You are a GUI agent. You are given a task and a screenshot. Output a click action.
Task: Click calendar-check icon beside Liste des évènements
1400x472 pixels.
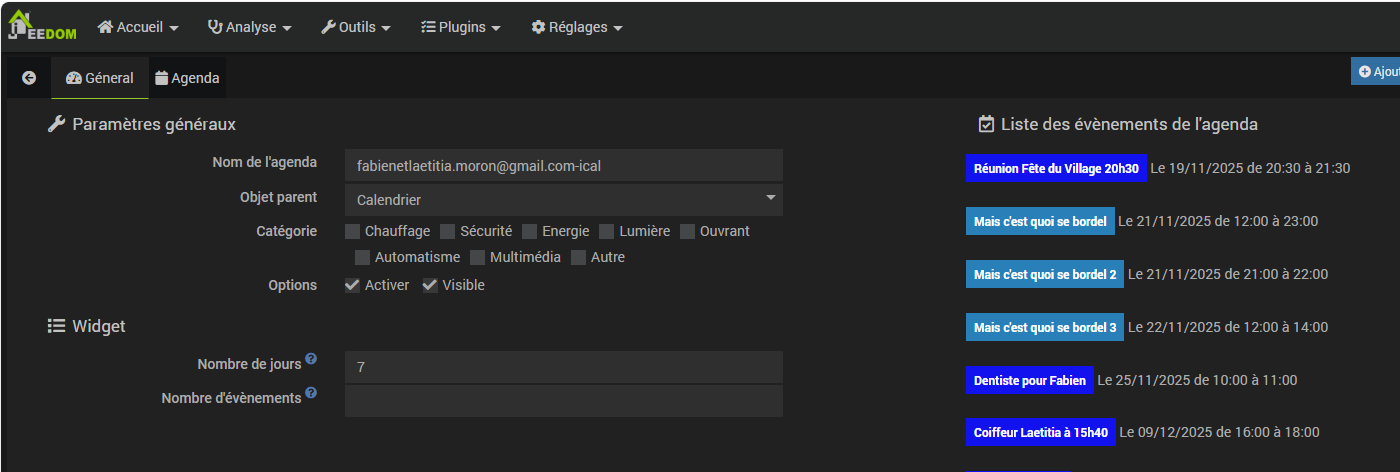point(986,124)
